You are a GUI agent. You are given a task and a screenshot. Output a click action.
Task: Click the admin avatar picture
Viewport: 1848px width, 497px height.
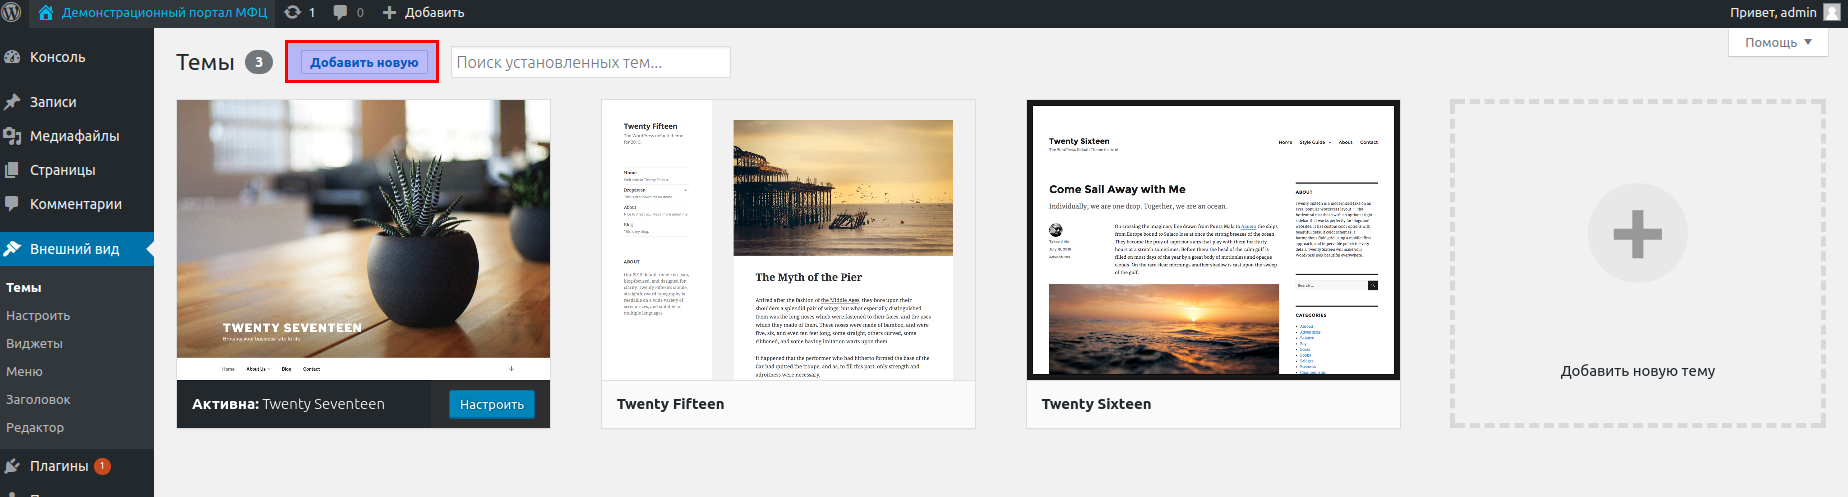click(x=1832, y=12)
